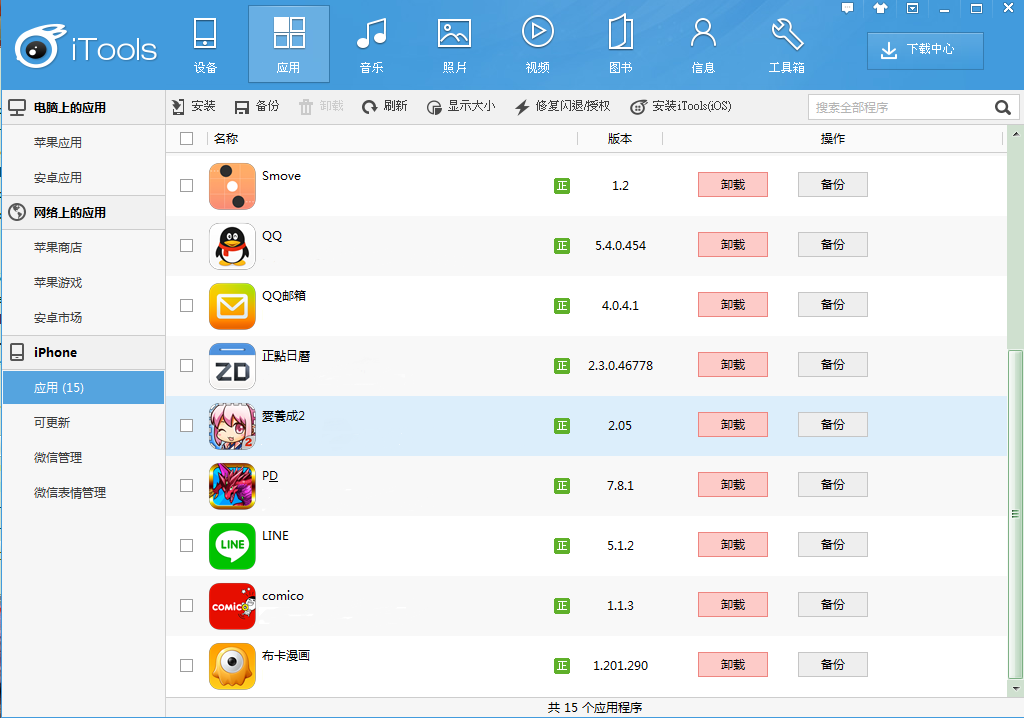The image size is (1024, 718).
Task: Click the green 正 badge for Smove
Action: pyautogui.click(x=562, y=186)
